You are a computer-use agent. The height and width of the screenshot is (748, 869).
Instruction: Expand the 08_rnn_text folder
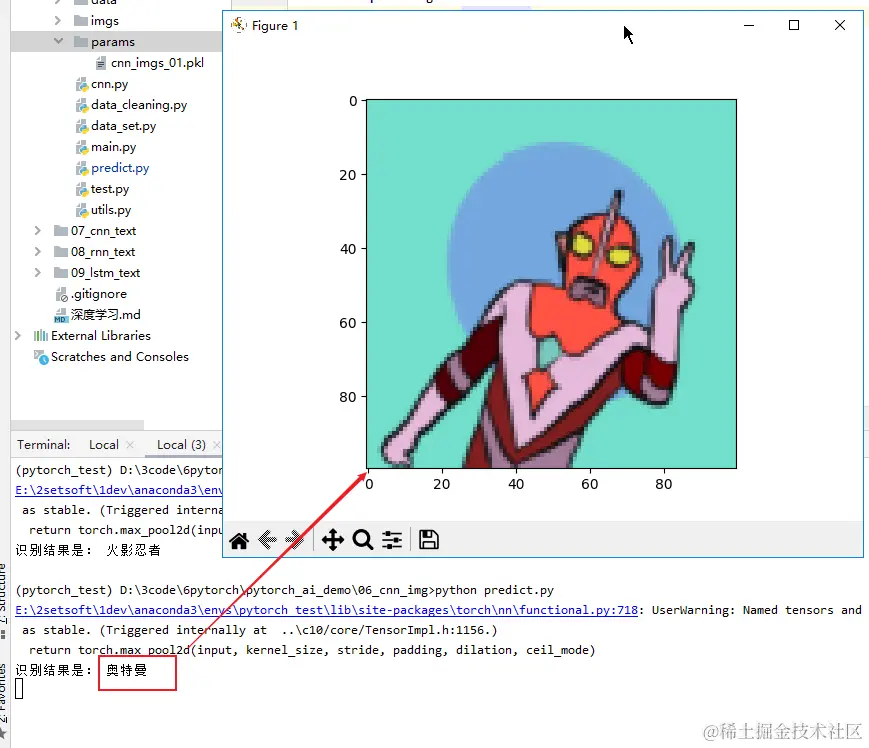click(38, 252)
